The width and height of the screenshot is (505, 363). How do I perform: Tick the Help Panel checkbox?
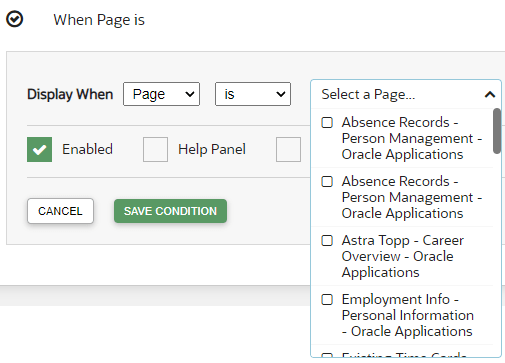[155, 149]
